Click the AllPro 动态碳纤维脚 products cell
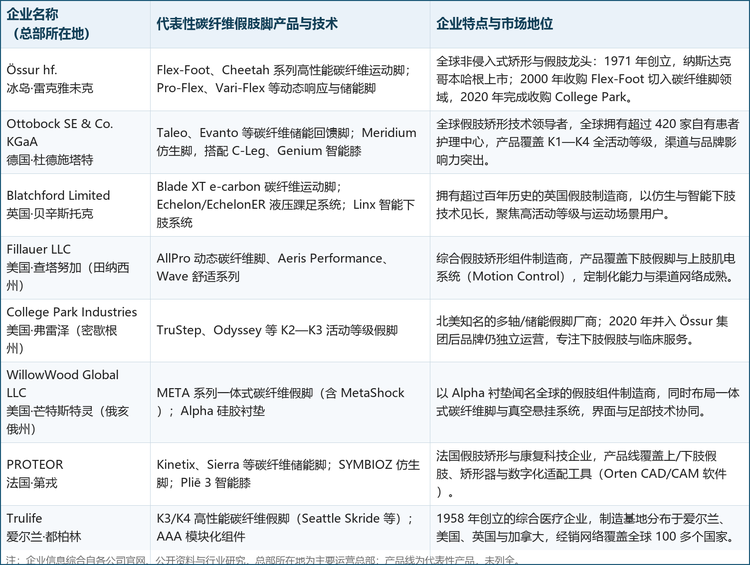The image size is (750, 565). point(290,268)
